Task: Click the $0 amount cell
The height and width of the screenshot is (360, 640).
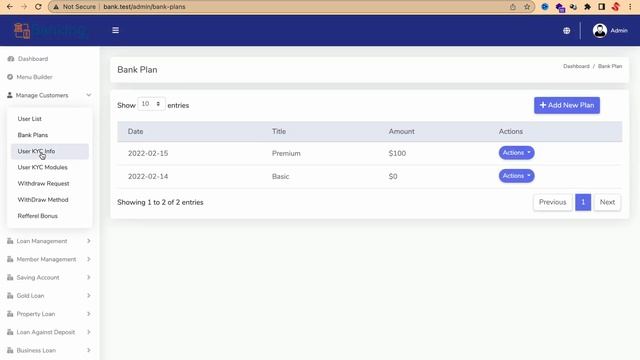Action: click(x=393, y=176)
